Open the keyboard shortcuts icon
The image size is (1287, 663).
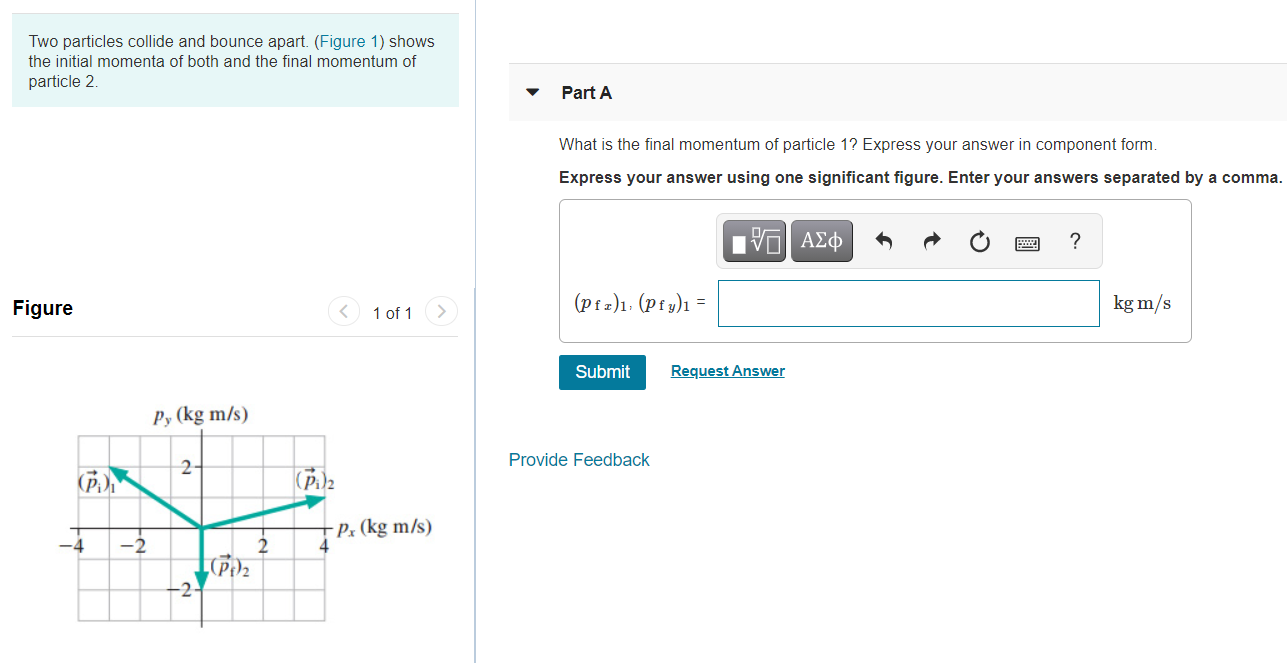point(1027,240)
